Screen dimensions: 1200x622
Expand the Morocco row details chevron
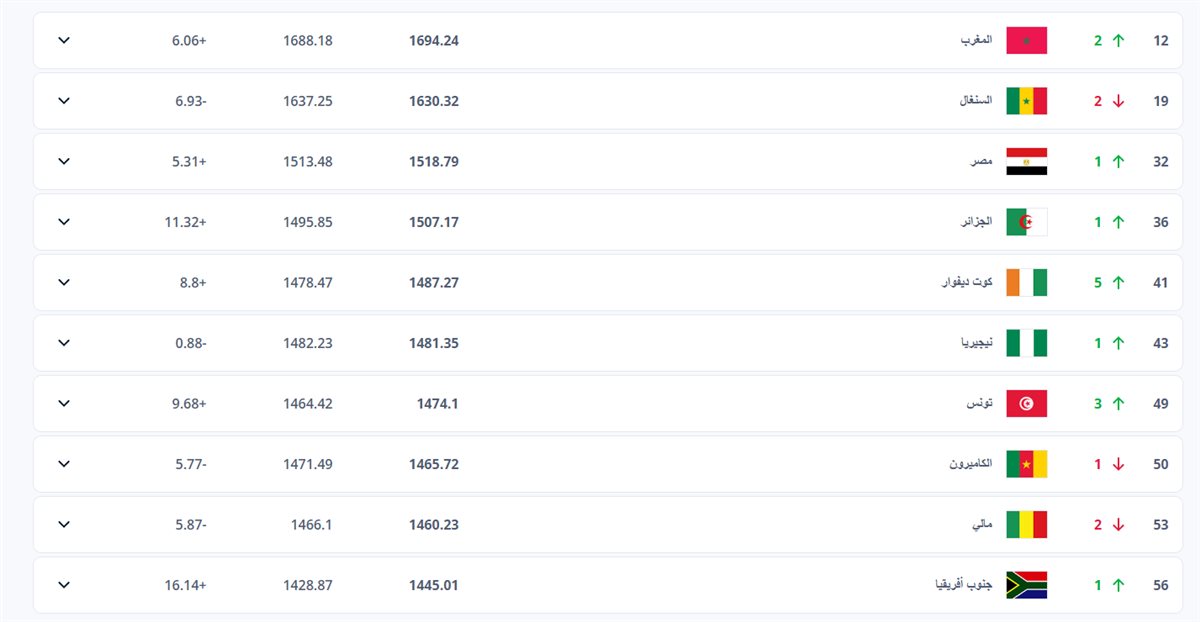pos(64,41)
